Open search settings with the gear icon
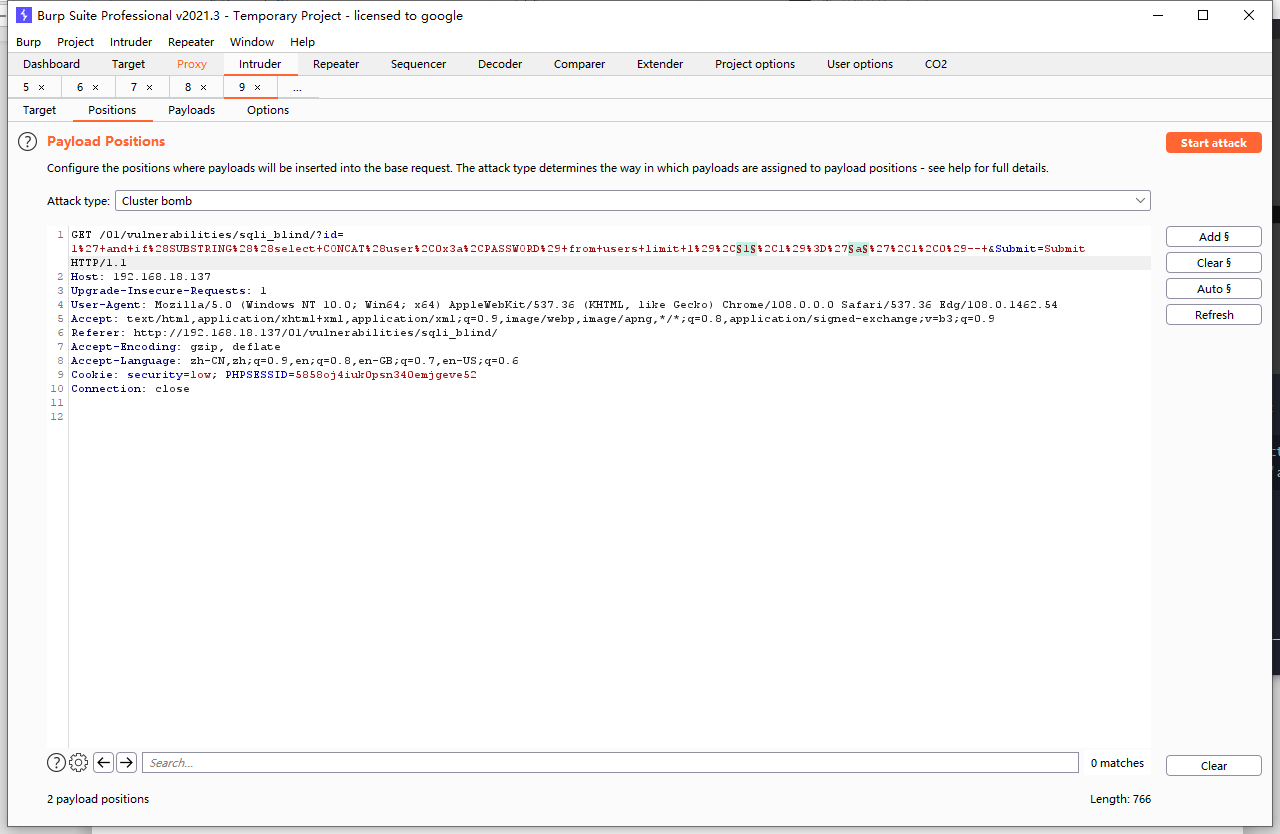Image resolution: width=1280 pixels, height=834 pixels. (79, 763)
